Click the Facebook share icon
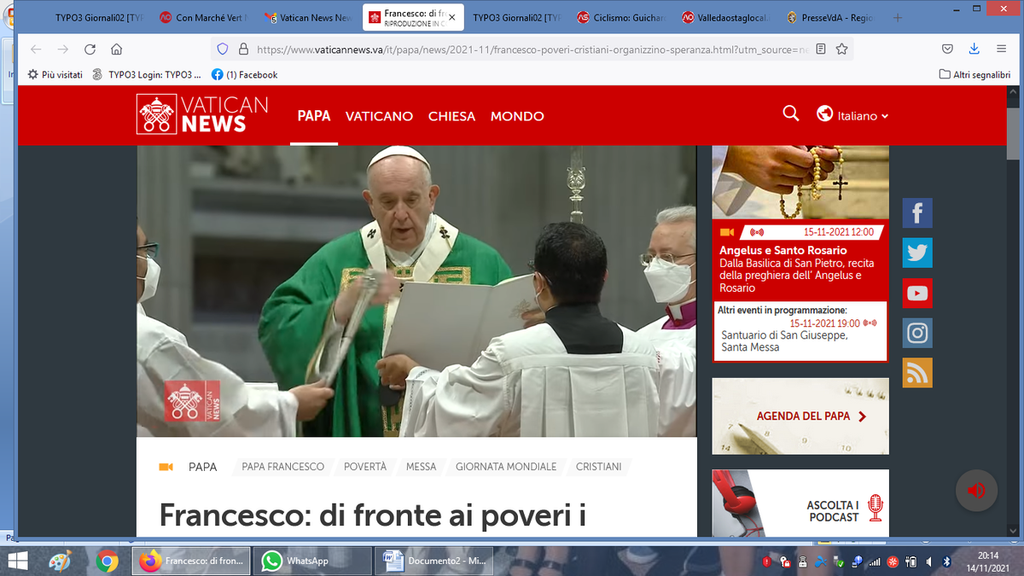 pos(917,213)
